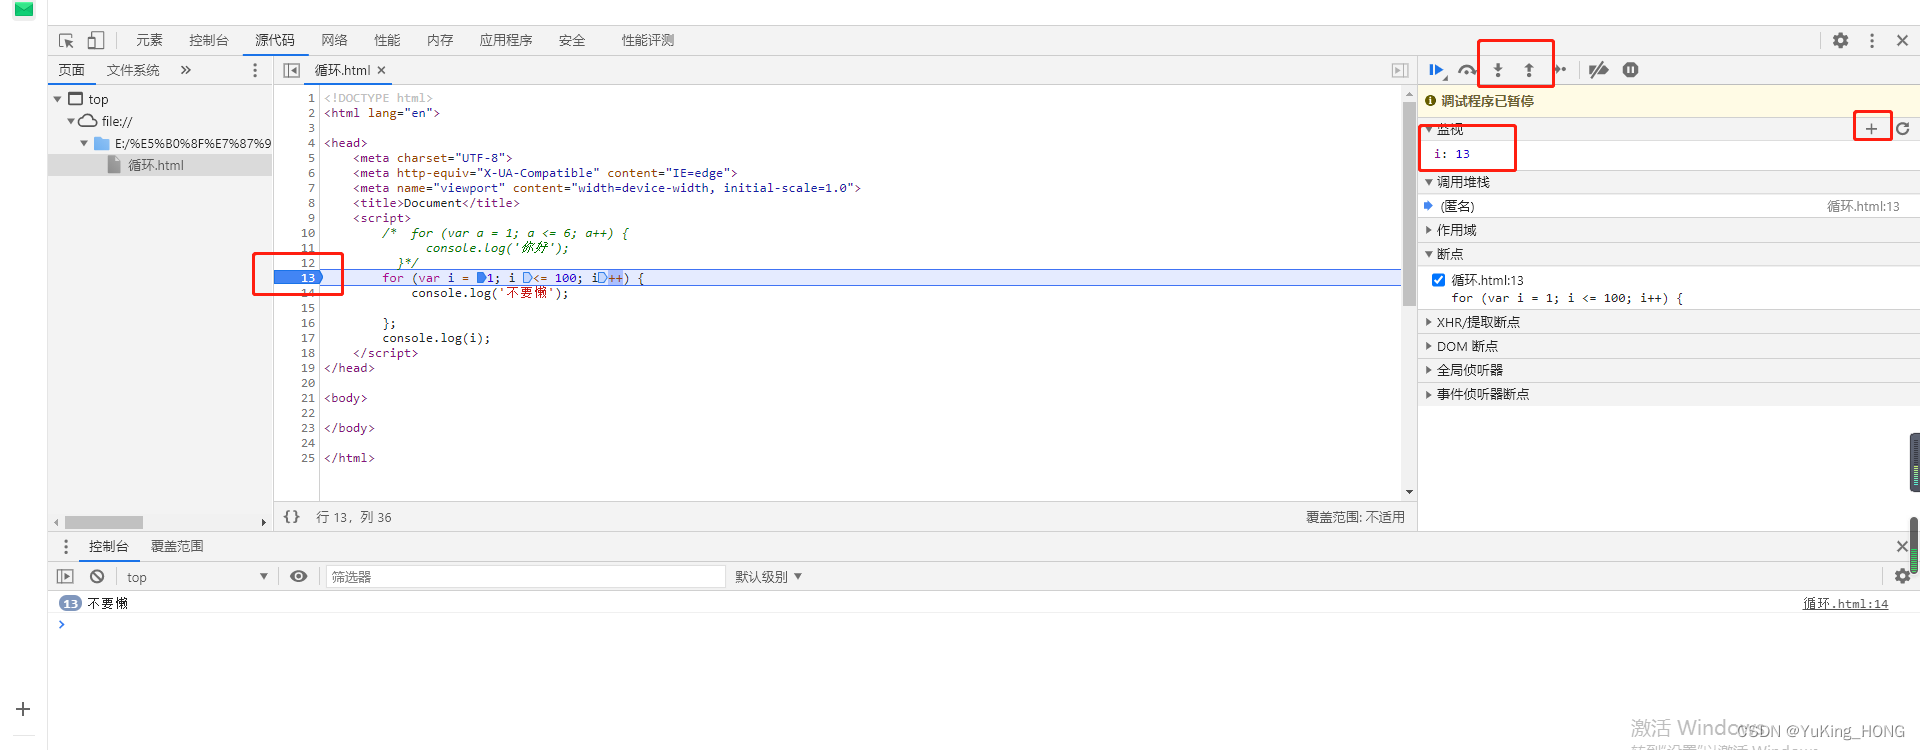1920x750 pixels.
Task: Open DevTools customize three-dot menu
Action: [x=1872, y=40]
